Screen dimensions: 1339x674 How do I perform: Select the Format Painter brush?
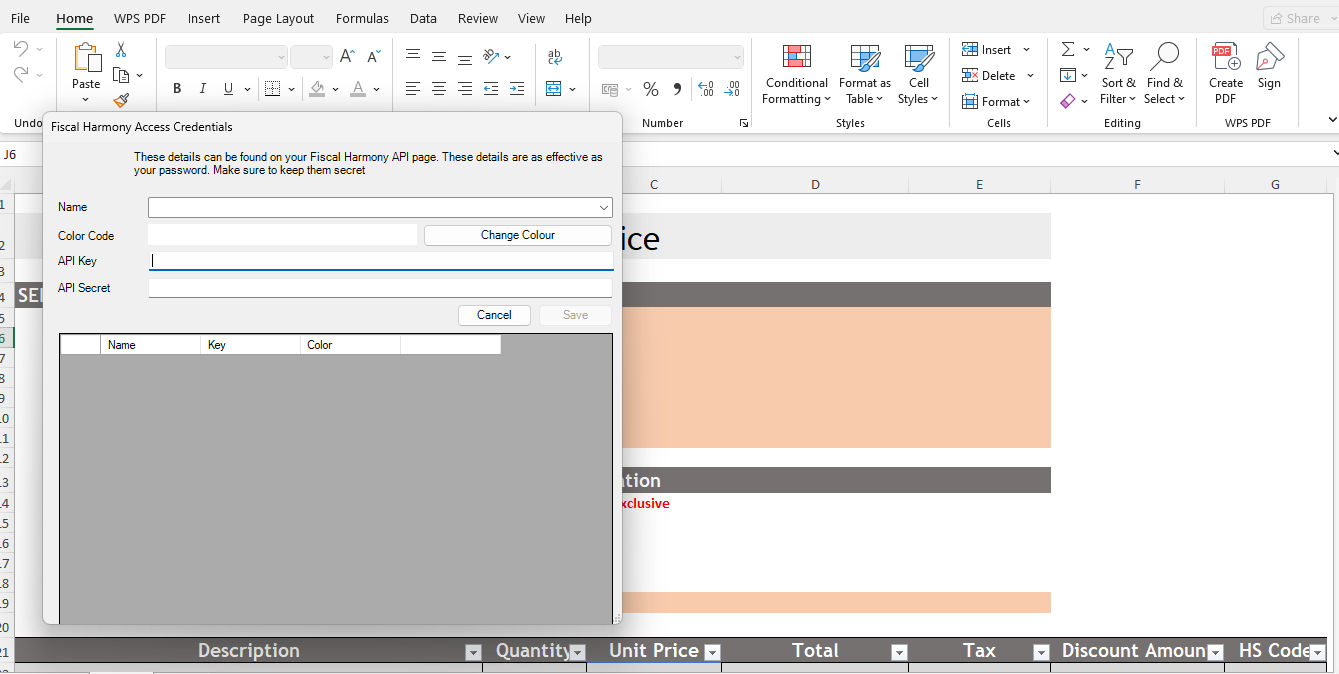[x=121, y=100]
